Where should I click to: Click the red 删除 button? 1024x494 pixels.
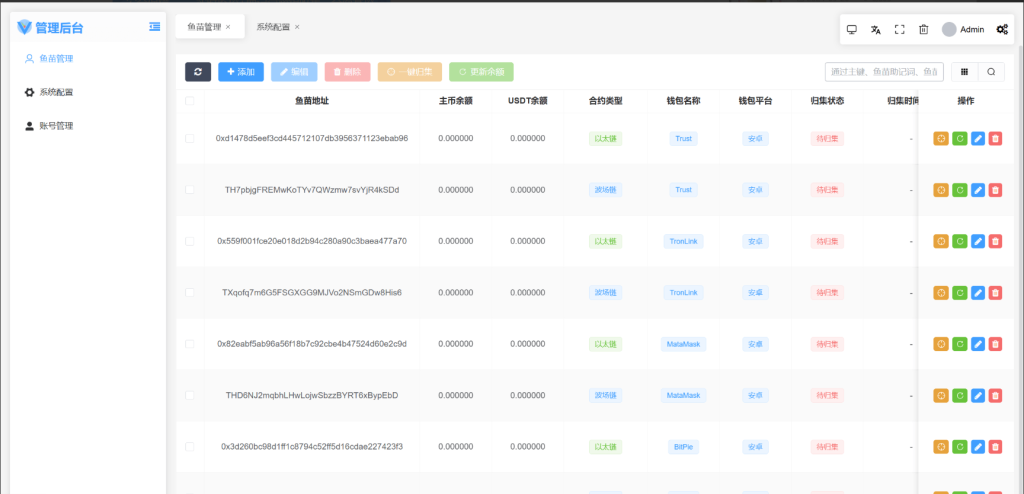tap(347, 72)
